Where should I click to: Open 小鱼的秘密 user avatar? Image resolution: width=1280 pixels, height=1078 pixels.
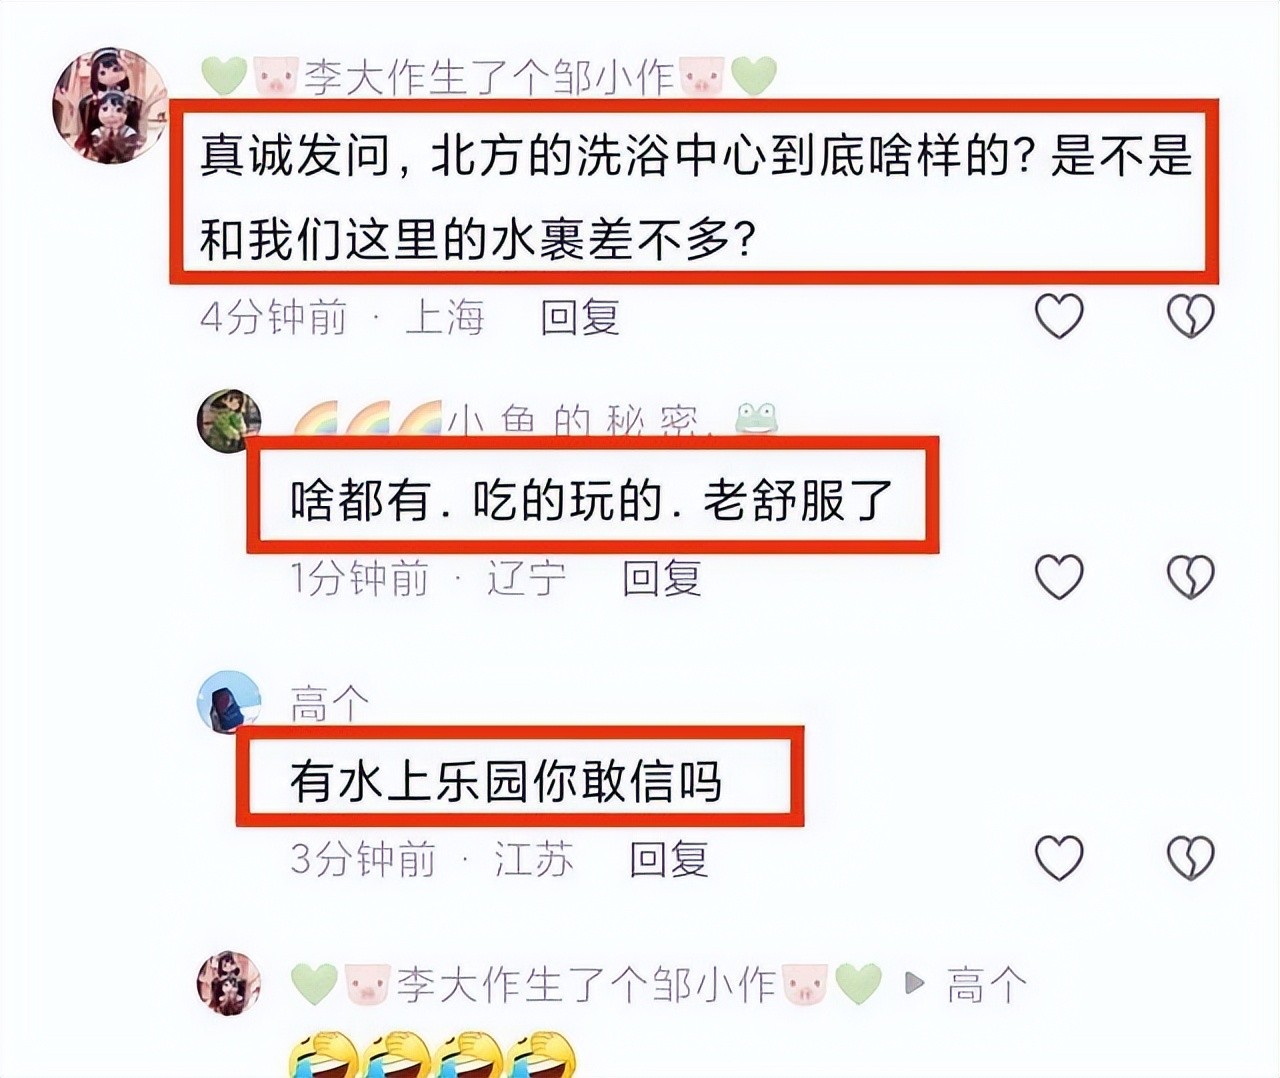pyautogui.click(x=229, y=420)
